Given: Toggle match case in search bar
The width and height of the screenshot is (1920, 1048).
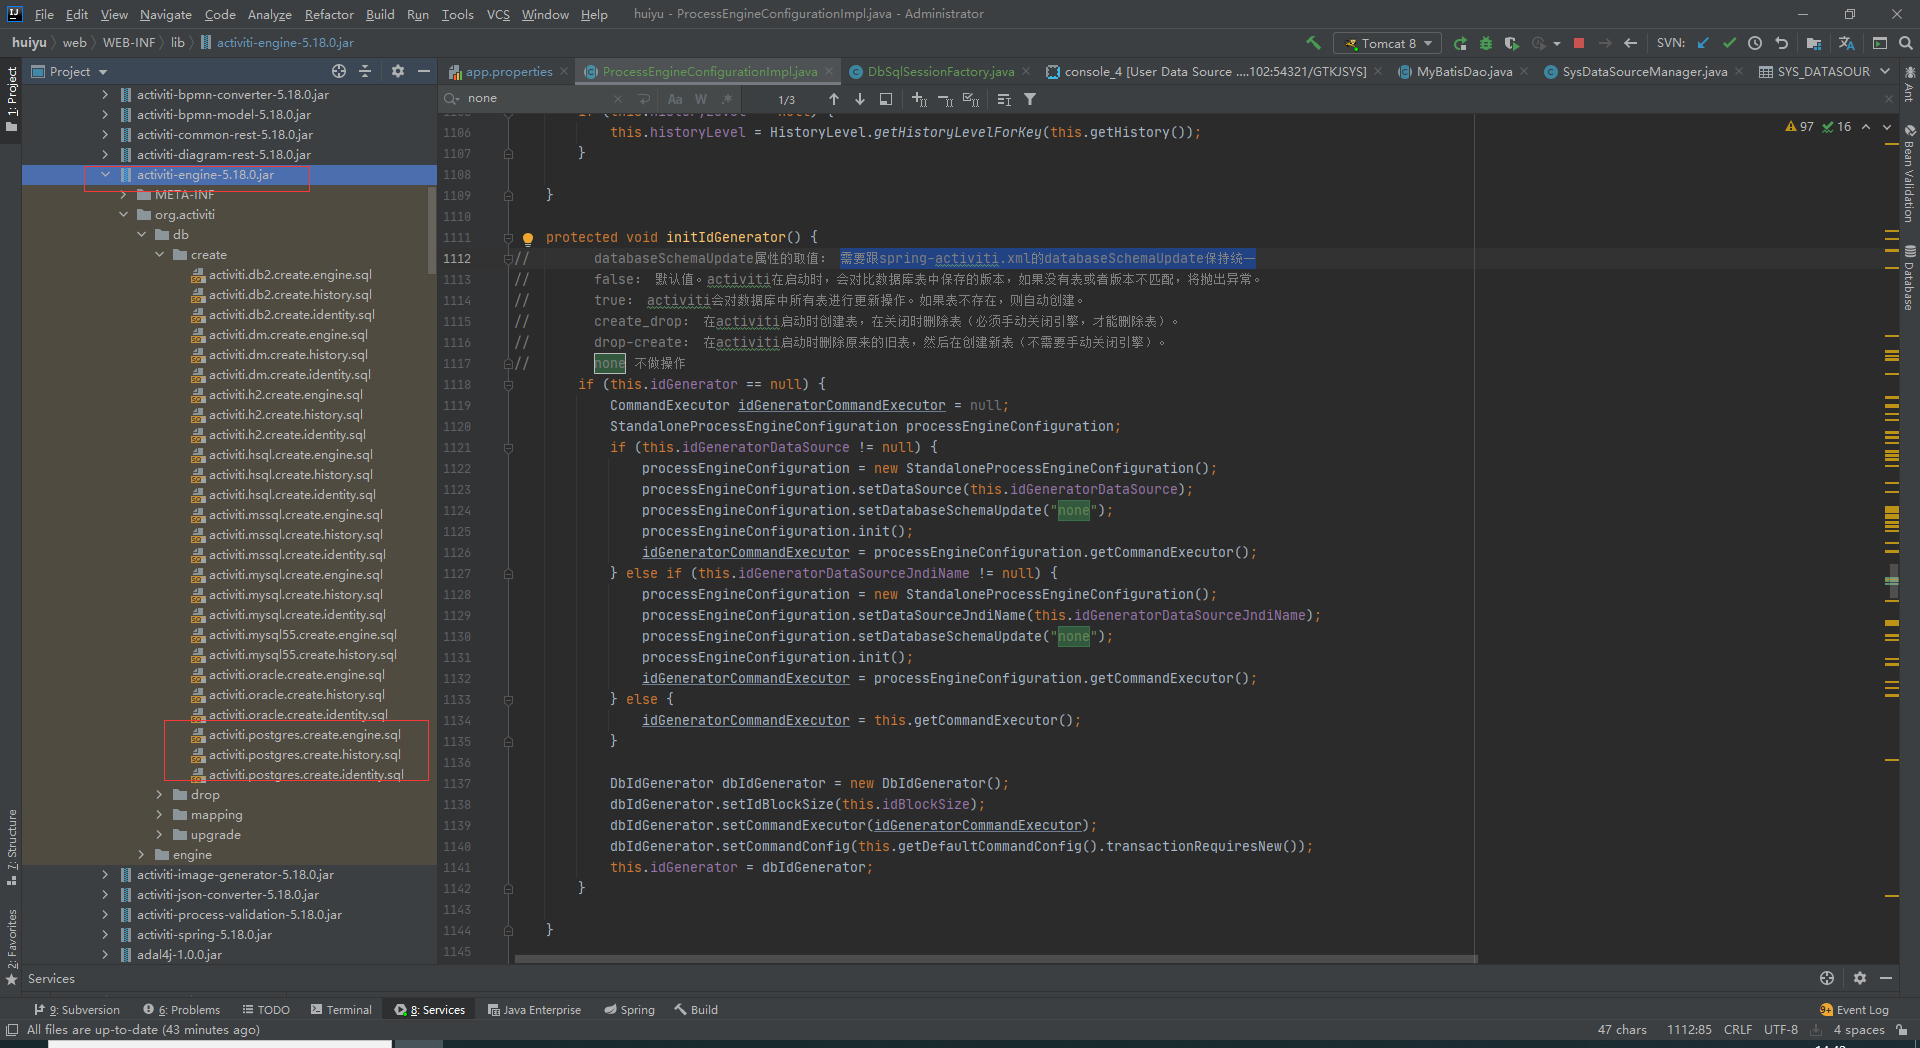Looking at the screenshot, I should point(676,99).
